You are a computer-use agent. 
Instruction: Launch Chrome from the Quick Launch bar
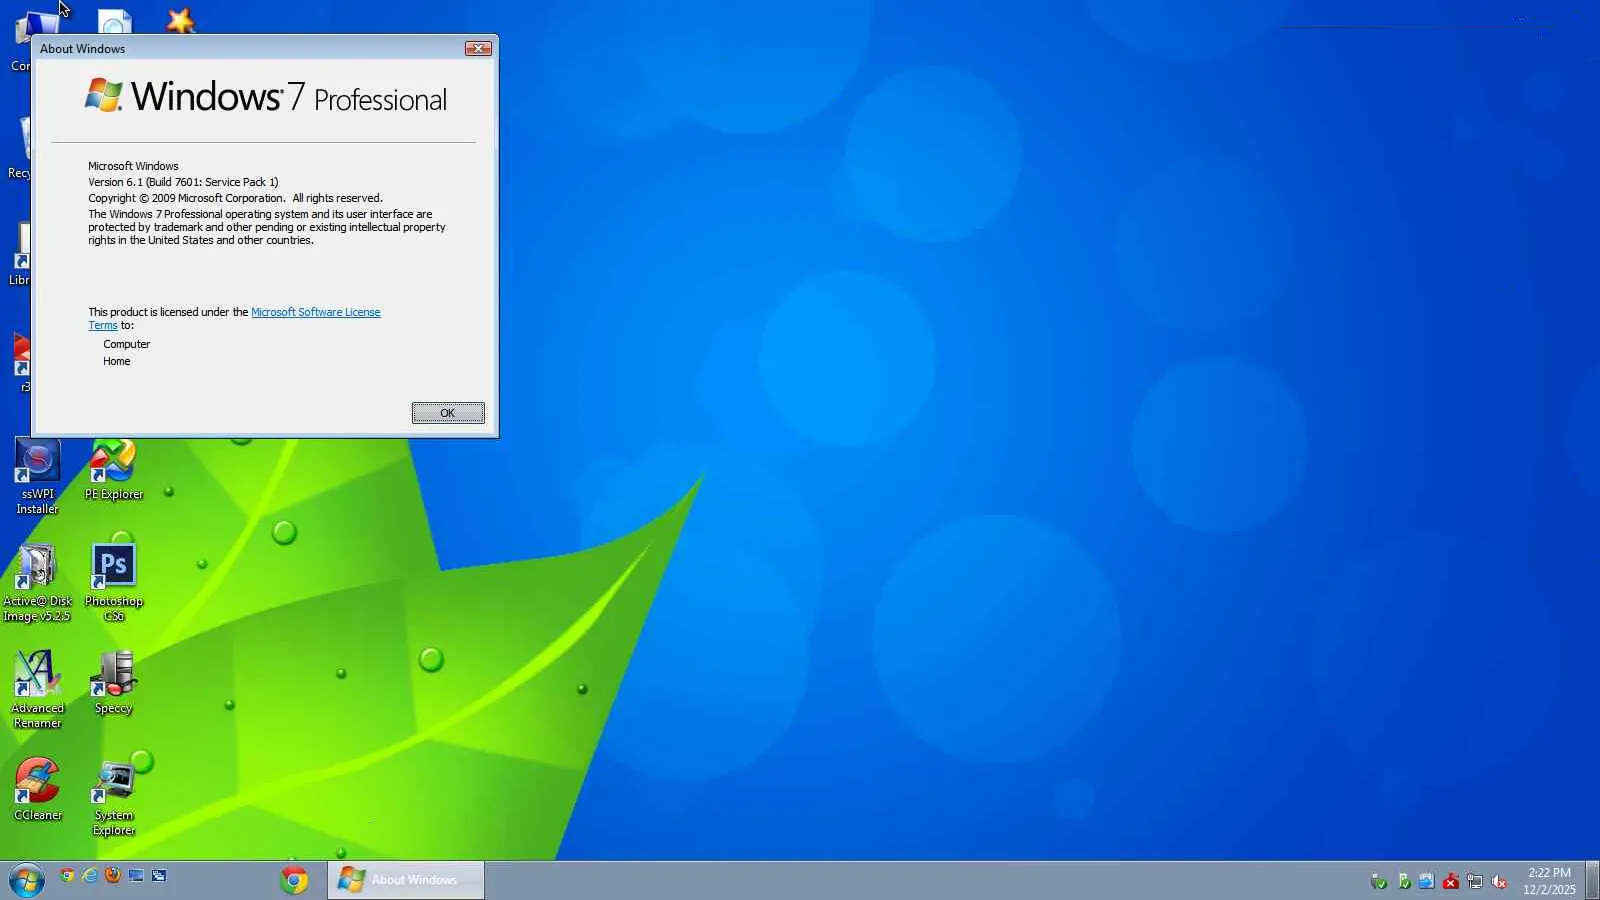[67, 876]
